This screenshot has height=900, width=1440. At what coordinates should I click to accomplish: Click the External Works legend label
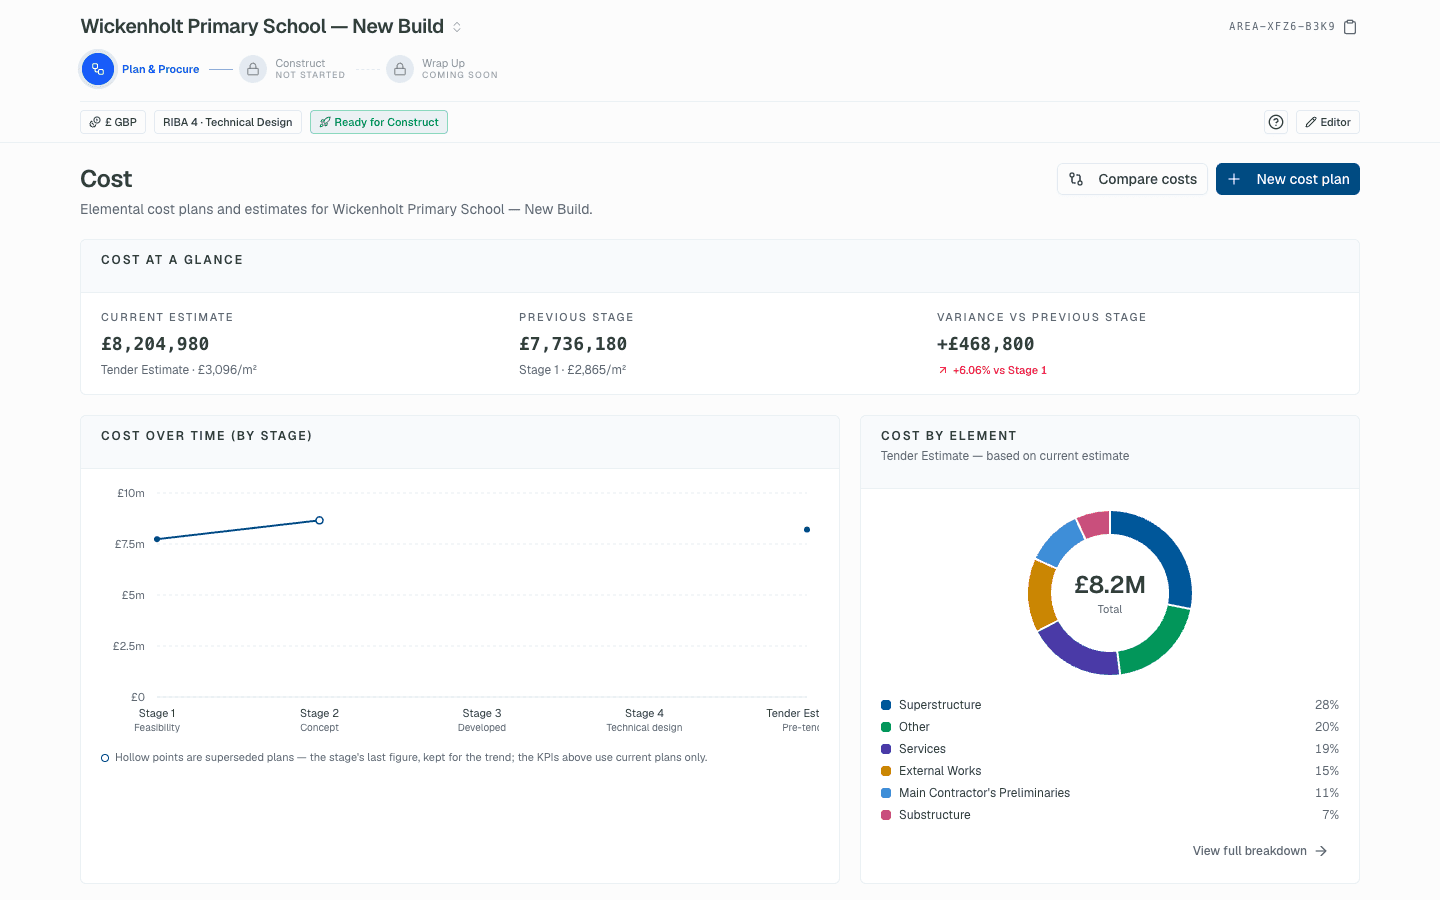[x=940, y=771]
